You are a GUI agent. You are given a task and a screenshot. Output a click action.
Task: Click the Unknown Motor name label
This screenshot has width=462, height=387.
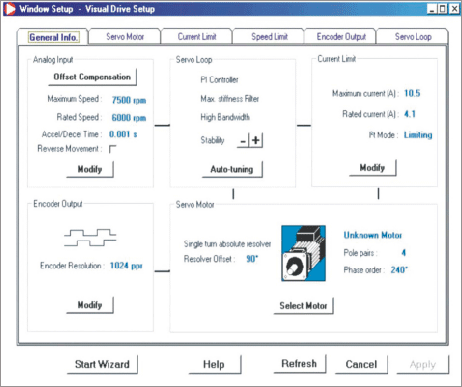point(373,235)
